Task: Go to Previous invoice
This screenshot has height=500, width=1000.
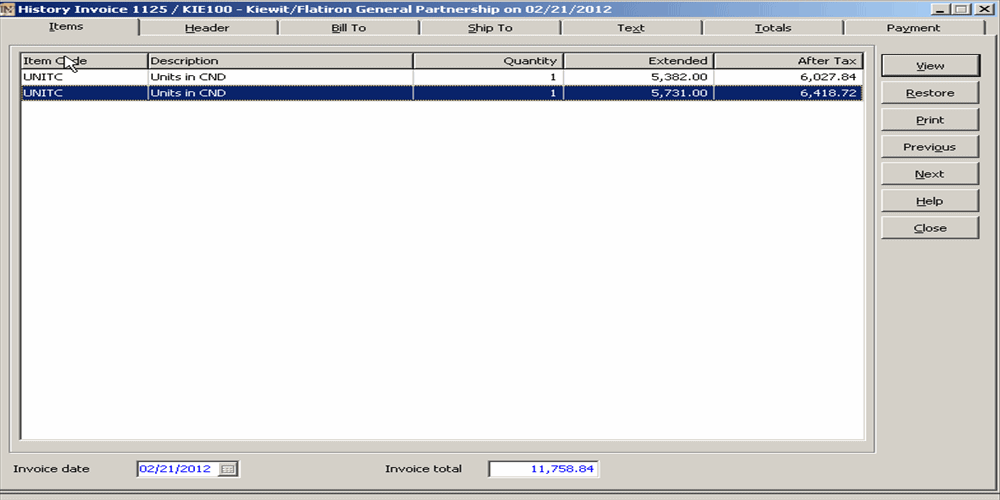Action: click(929, 147)
